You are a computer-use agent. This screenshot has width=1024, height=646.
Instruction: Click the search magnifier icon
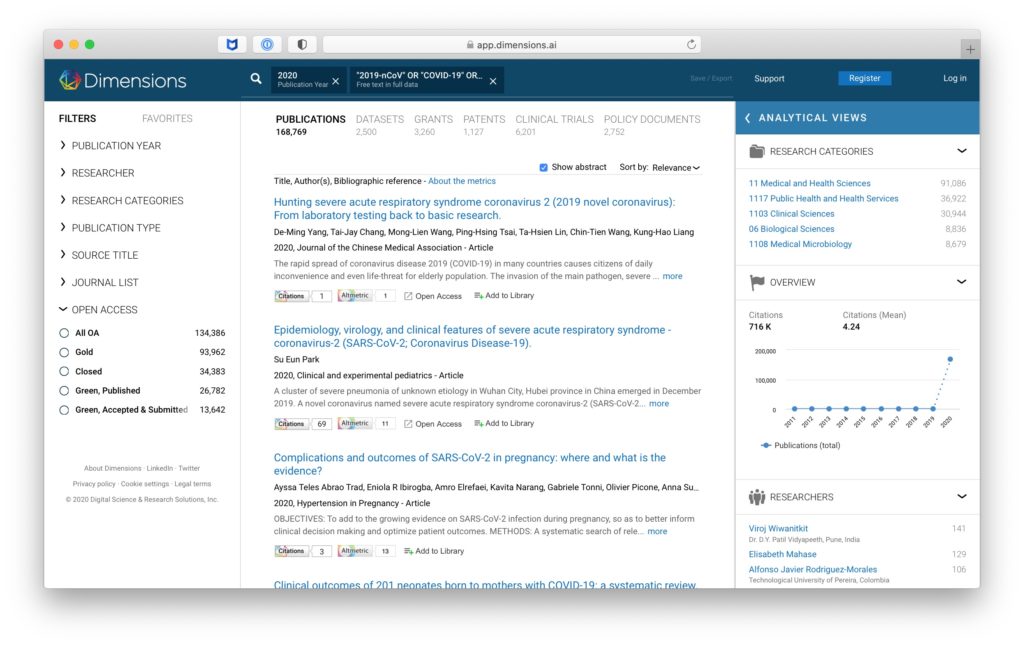tap(256, 79)
